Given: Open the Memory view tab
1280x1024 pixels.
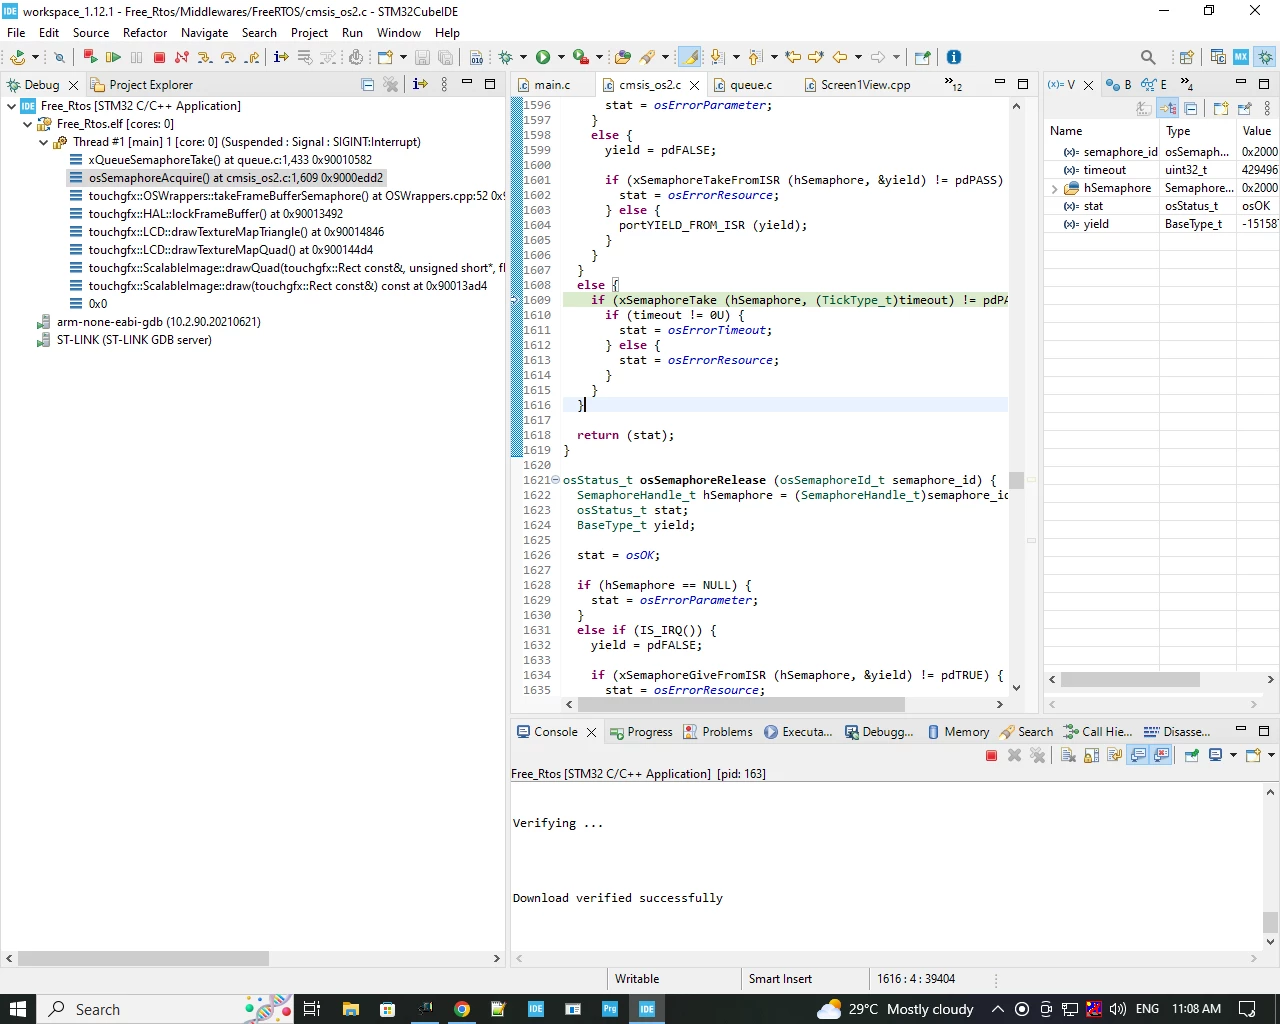Looking at the screenshot, I should (x=958, y=732).
